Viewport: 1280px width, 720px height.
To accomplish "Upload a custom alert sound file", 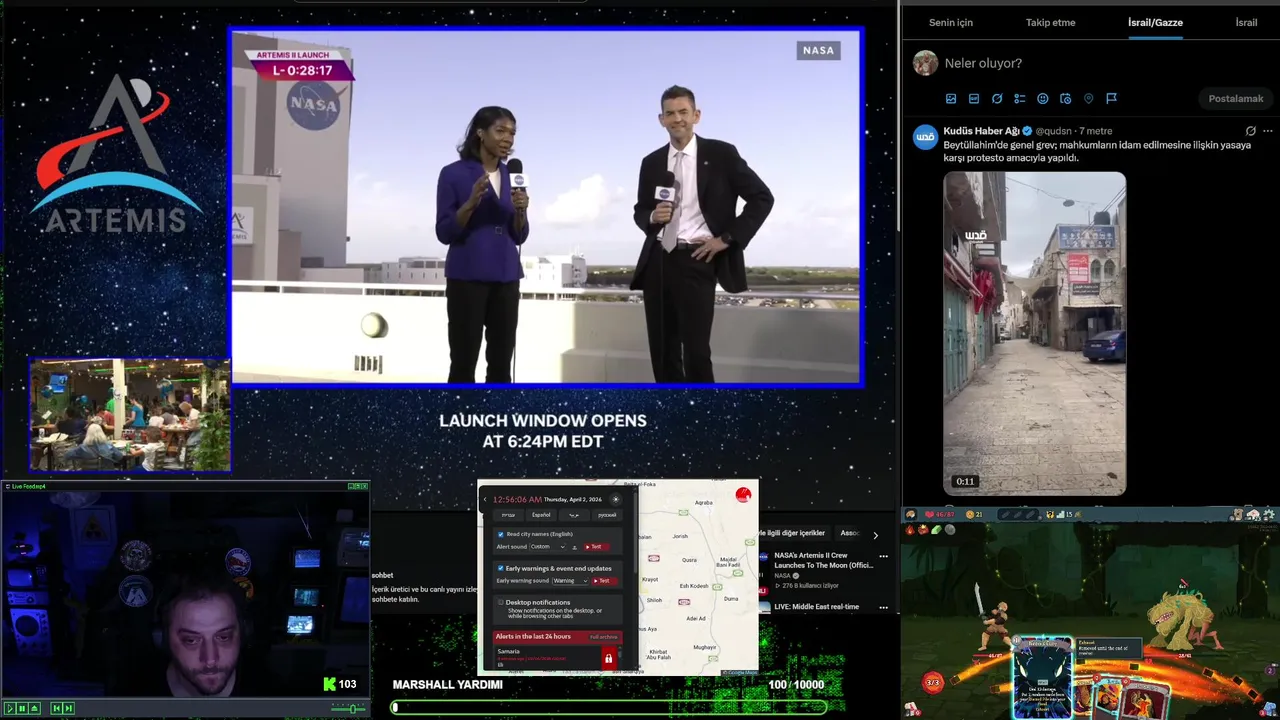I will point(574,547).
